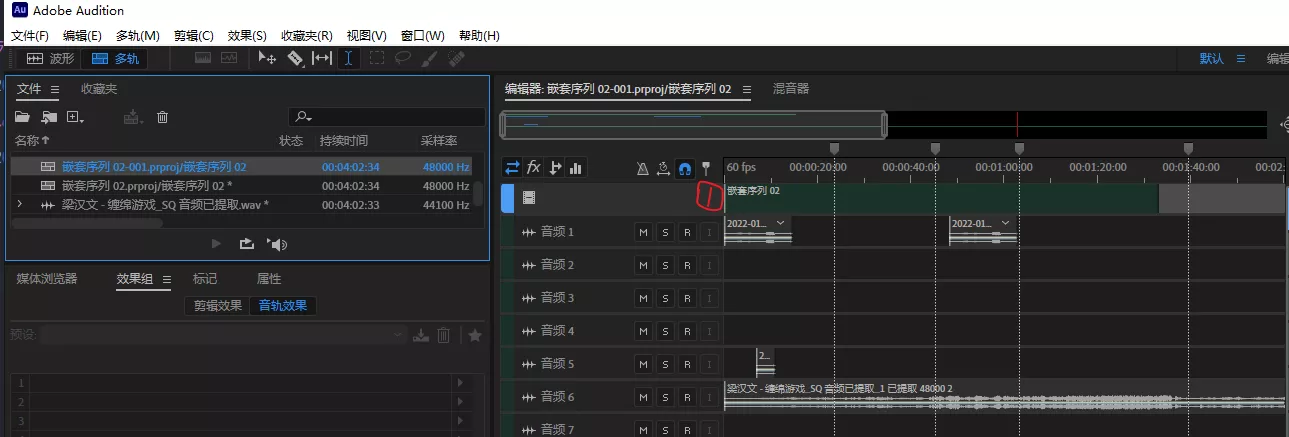Sort files by 持续时间 column header
The height and width of the screenshot is (437, 1289).
coord(343,141)
